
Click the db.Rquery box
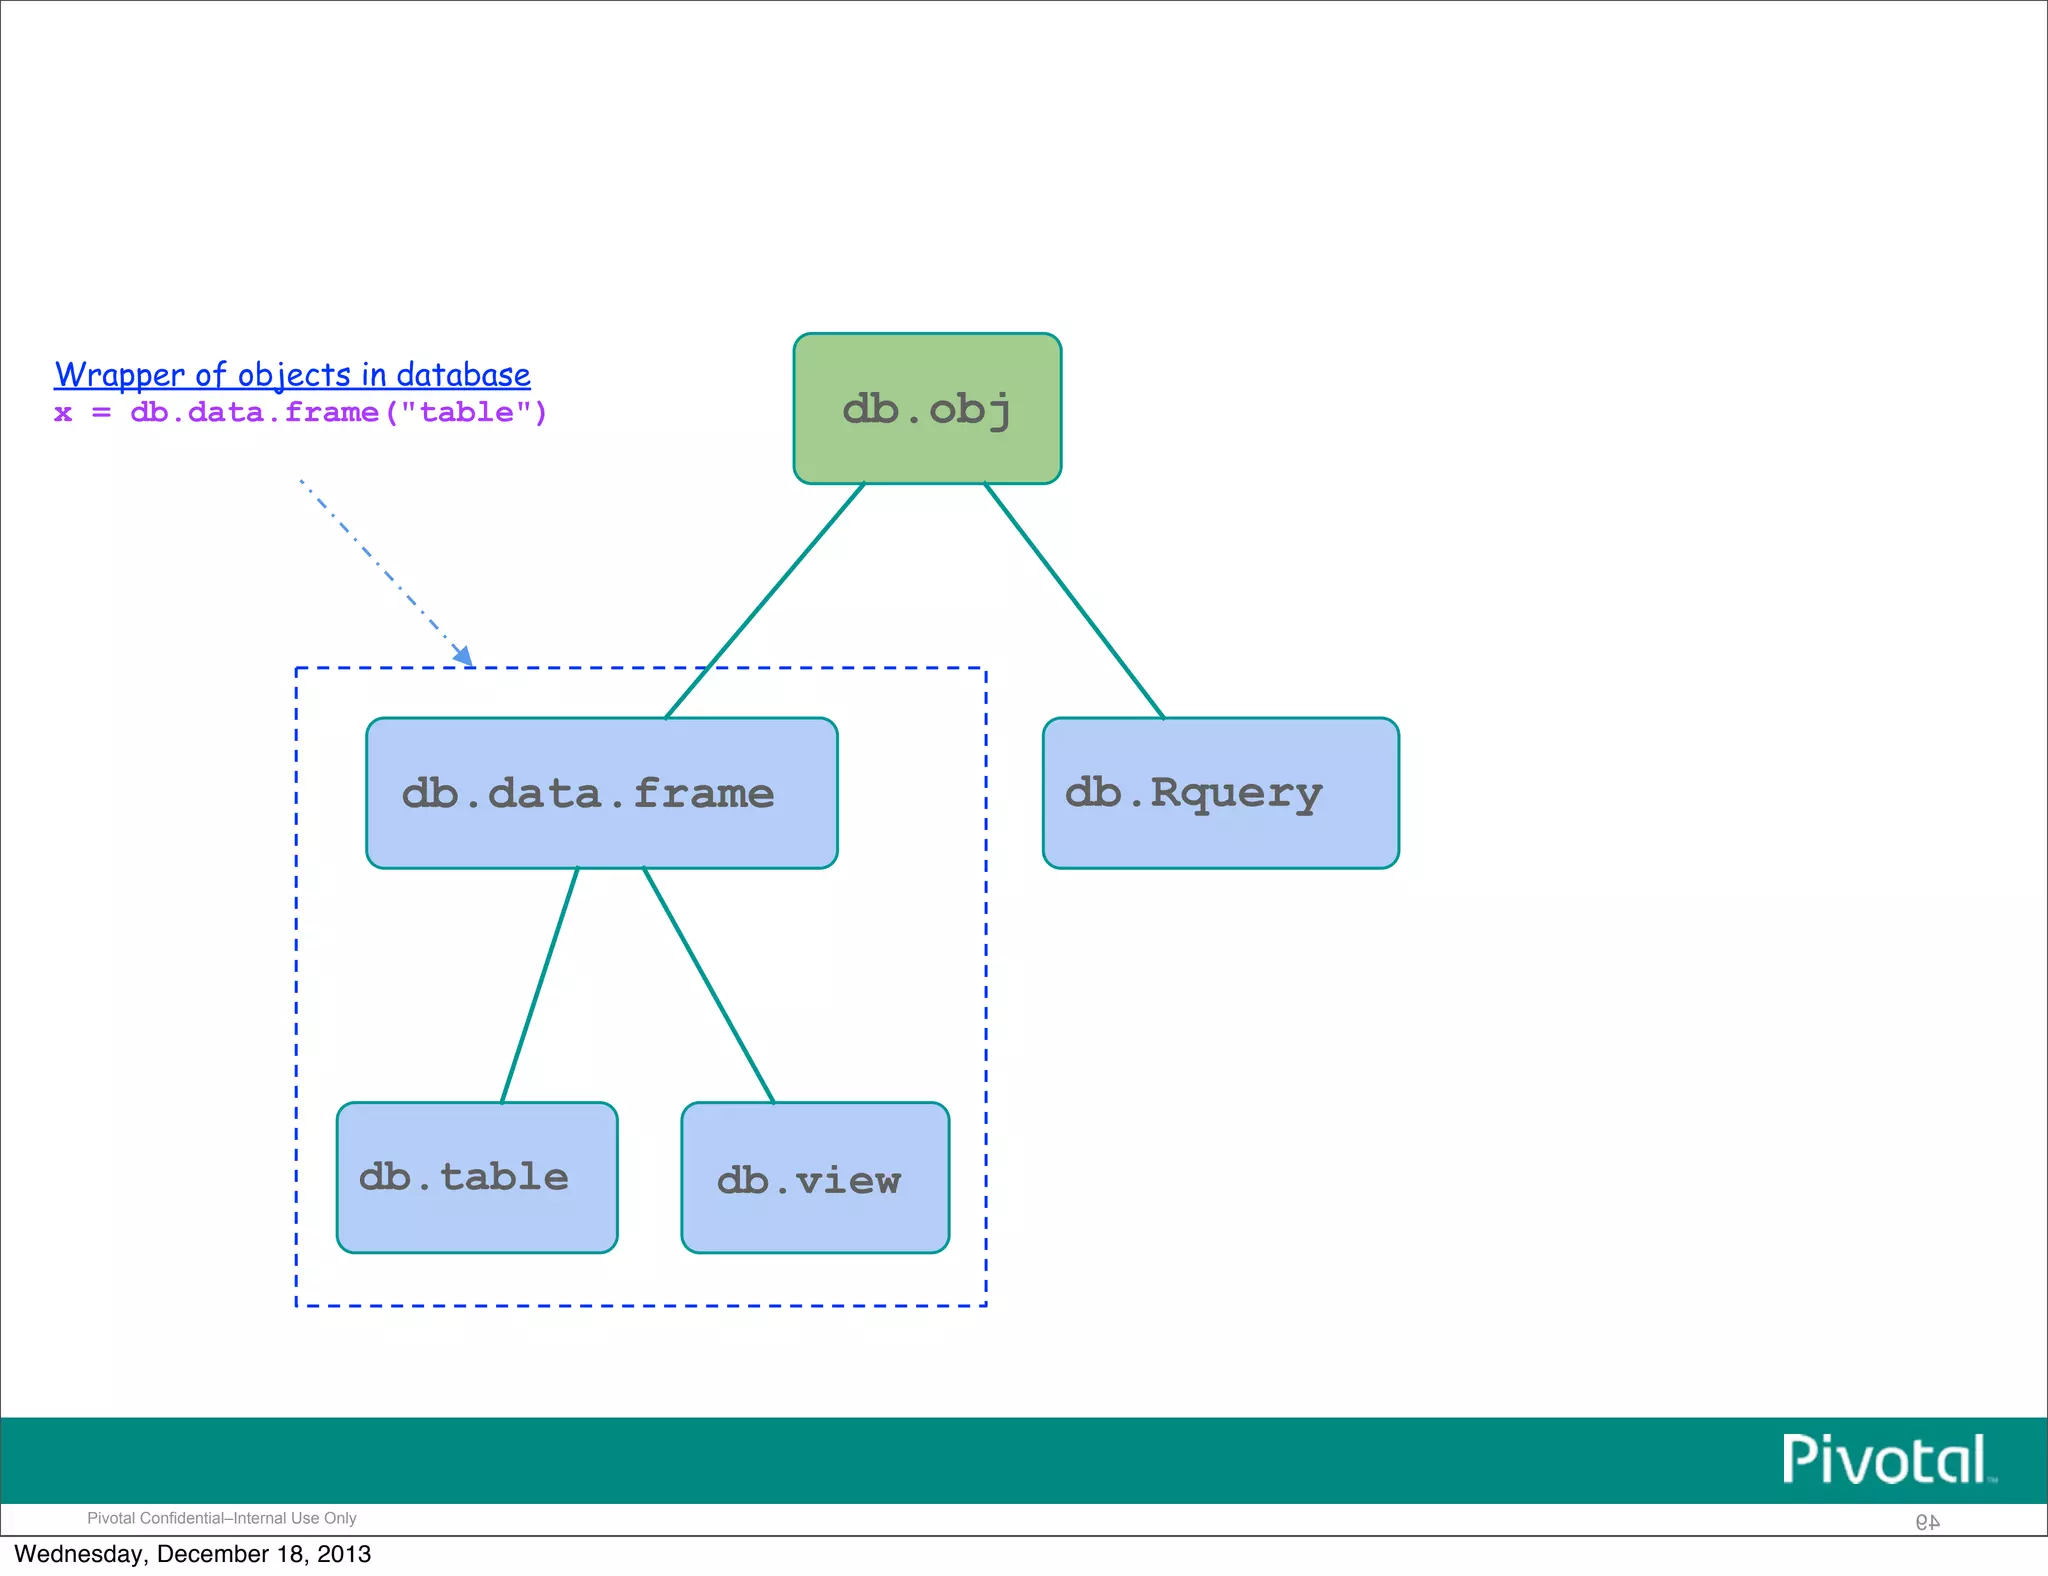click(1220, 793)
